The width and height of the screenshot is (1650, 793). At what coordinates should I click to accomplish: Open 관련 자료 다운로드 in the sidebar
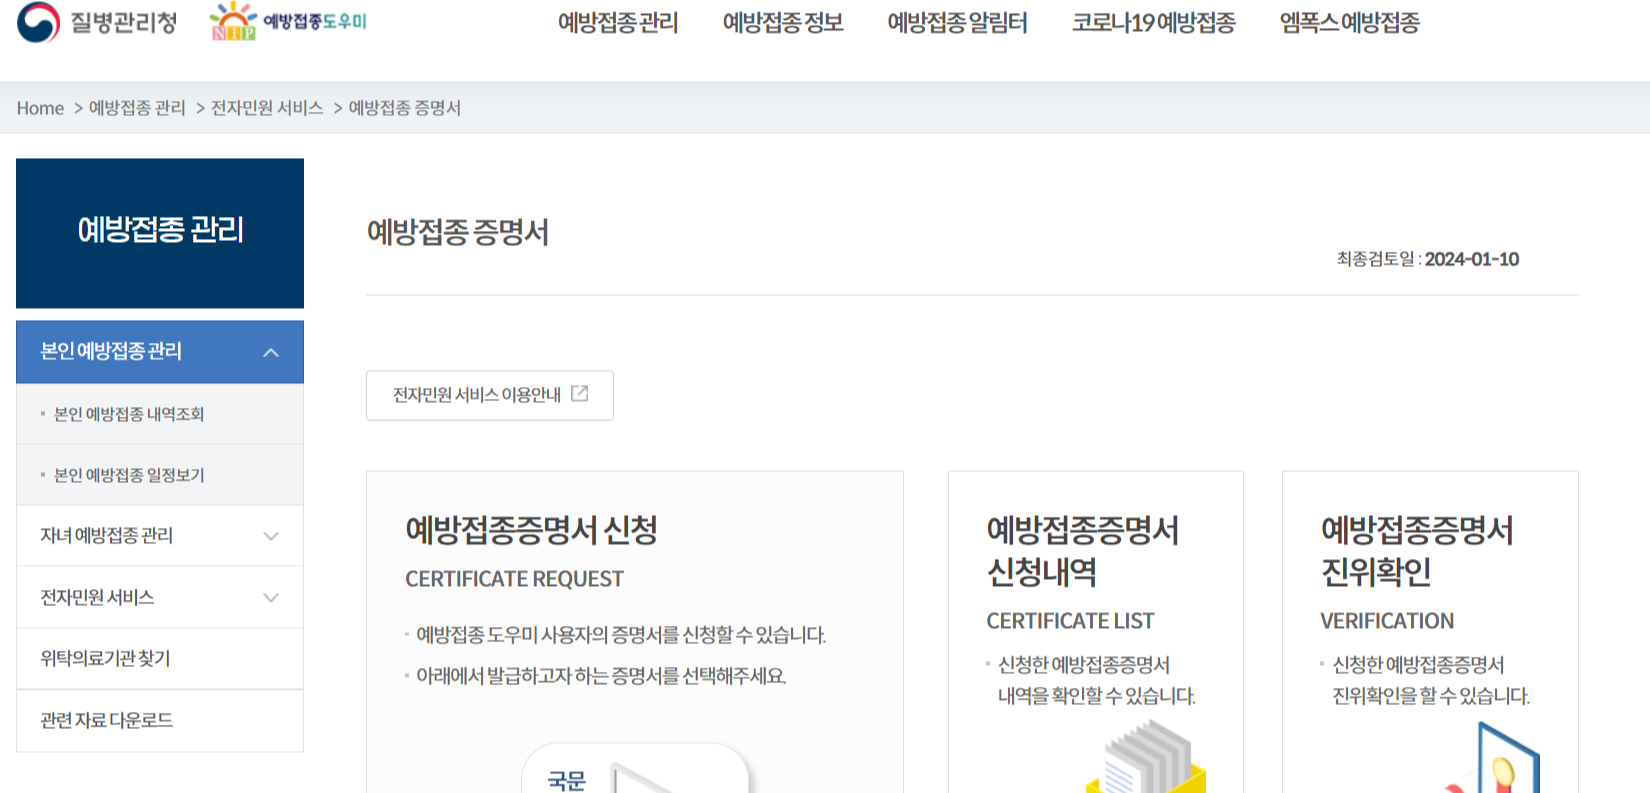[x=160, y=721]
